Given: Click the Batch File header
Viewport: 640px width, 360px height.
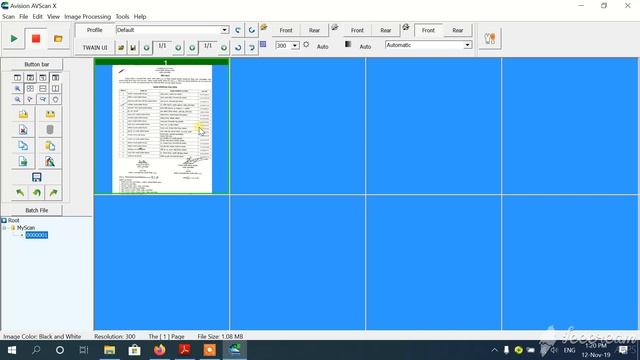Looking at the screenshot, I should click(x=37, y=210).
